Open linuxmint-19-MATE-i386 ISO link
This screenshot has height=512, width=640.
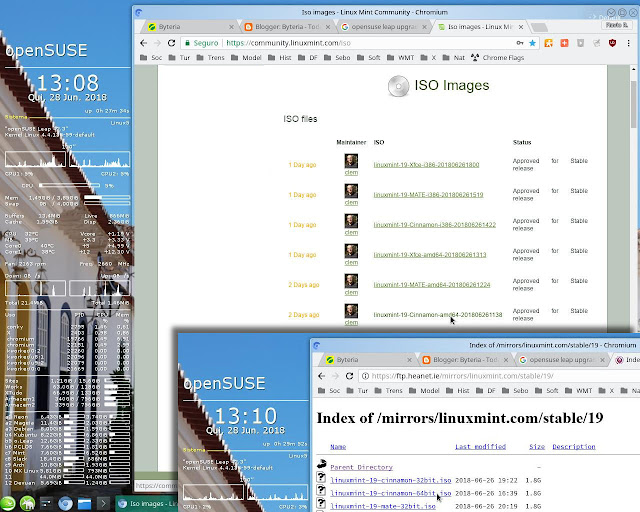(x=428, y=195)
